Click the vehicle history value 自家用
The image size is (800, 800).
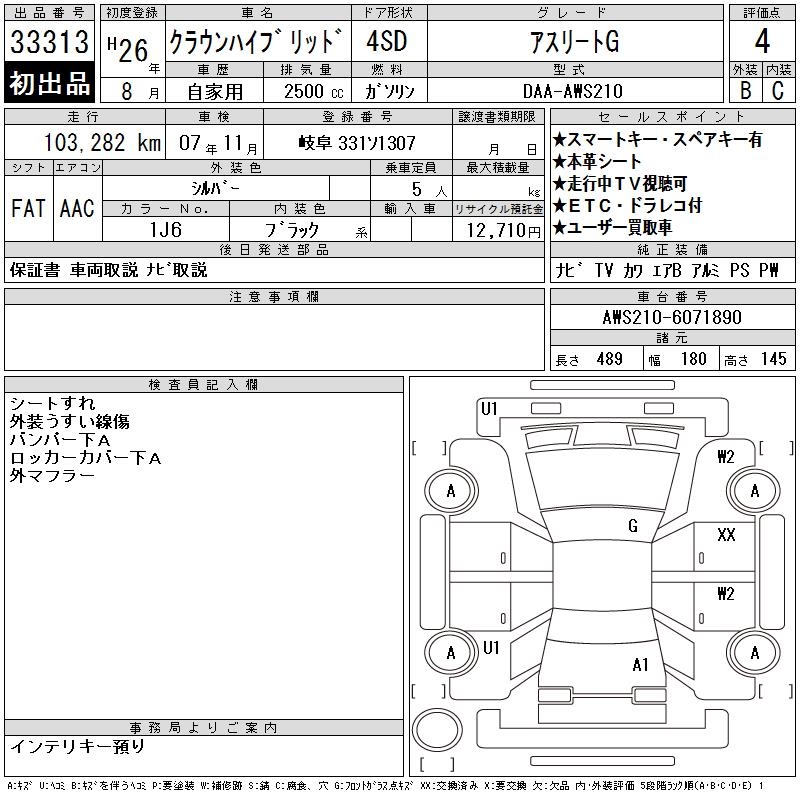(x=215, y=92)
